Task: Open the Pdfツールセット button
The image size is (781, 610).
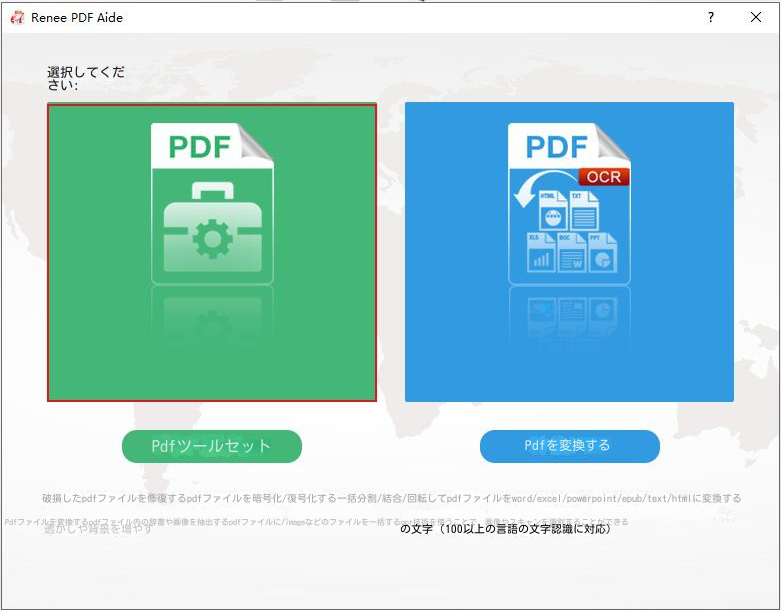Action: 212,446
